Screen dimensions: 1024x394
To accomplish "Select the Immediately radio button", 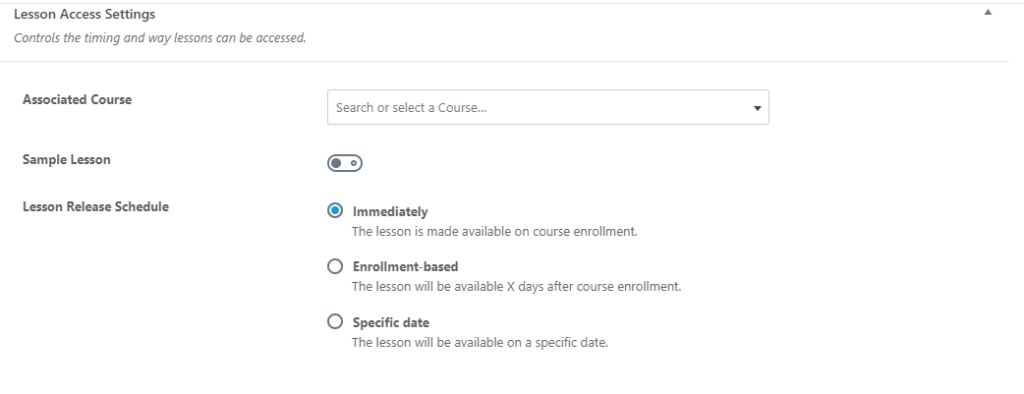I will (334, 210).
